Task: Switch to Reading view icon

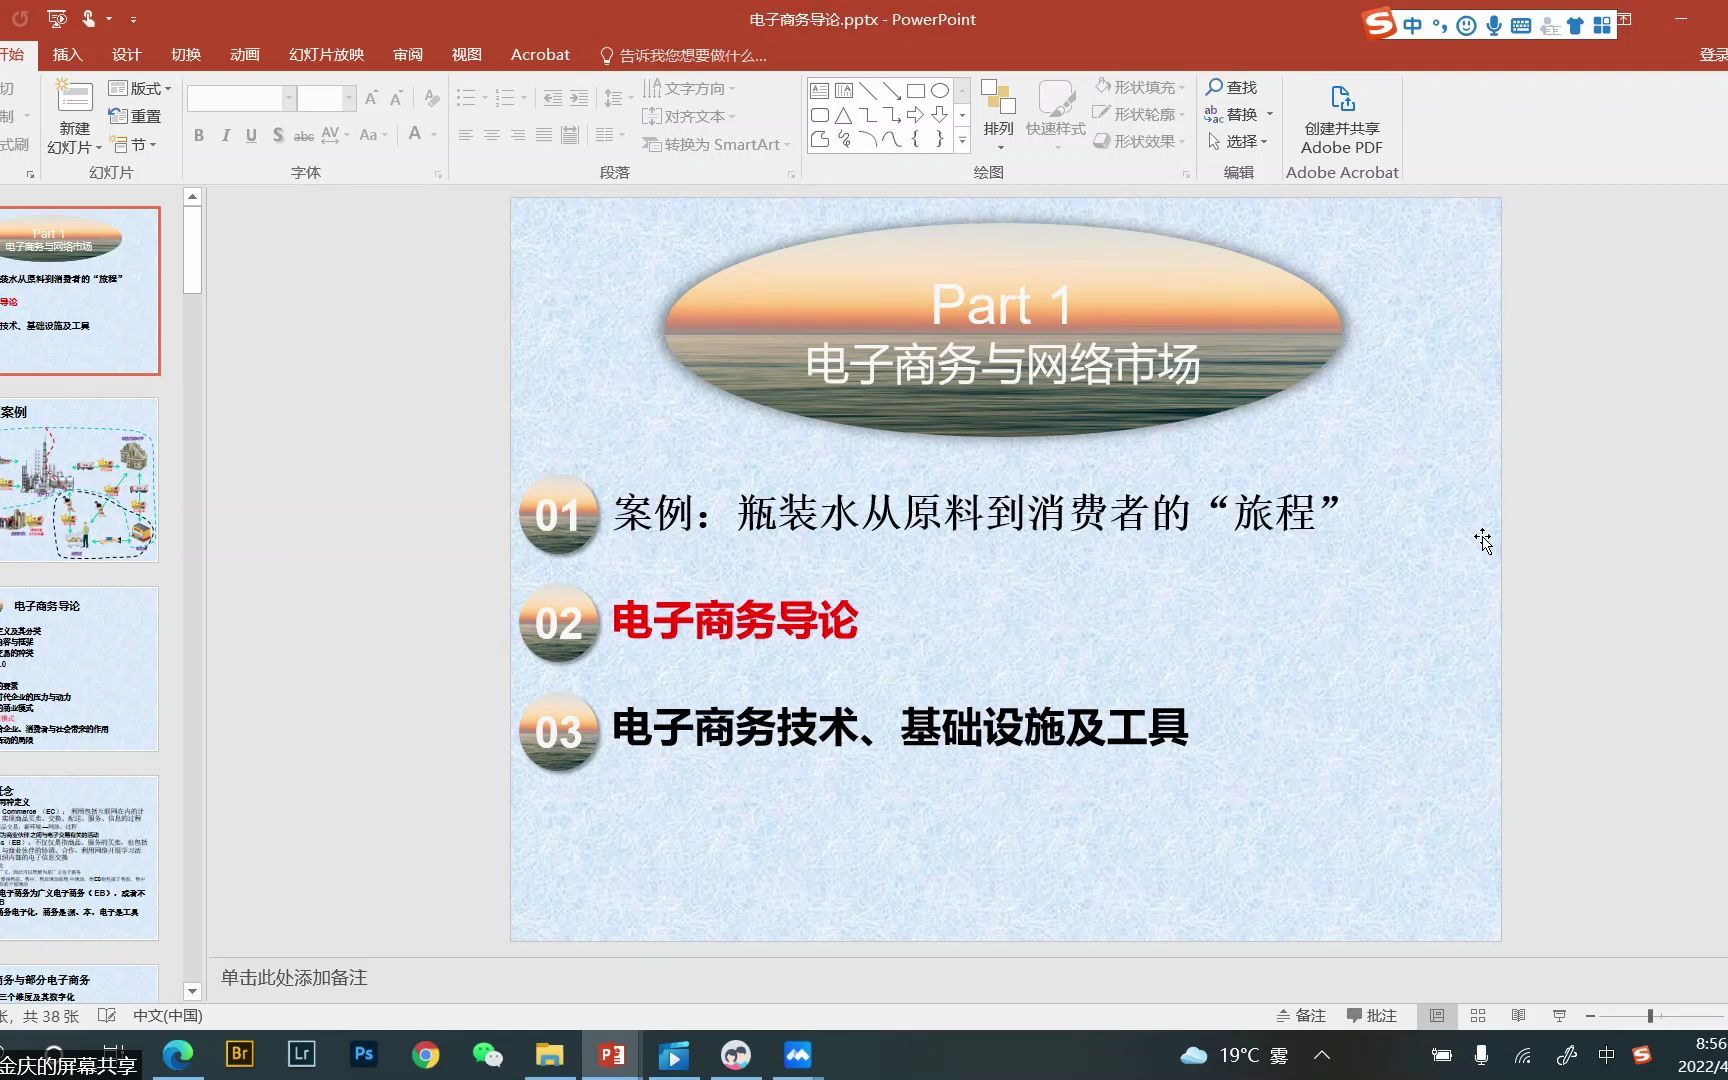Action: click(1518, 1016)
